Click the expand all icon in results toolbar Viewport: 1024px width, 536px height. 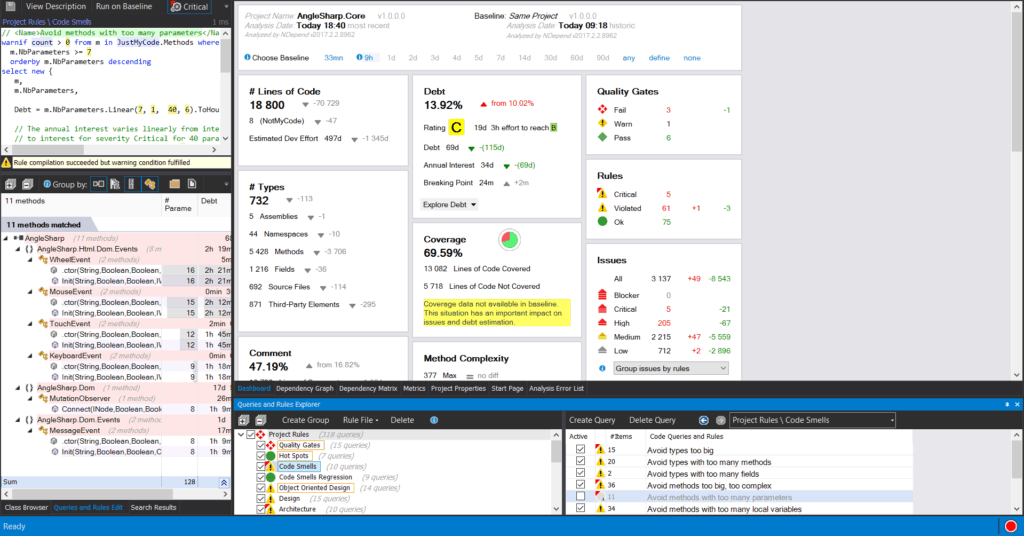(x=10, y=184)
